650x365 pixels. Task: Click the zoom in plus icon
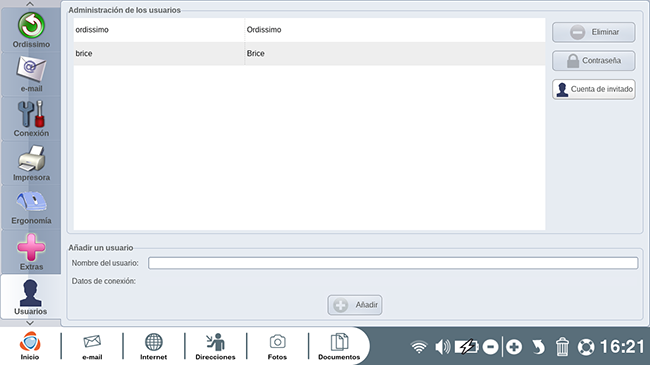point(514,346)
